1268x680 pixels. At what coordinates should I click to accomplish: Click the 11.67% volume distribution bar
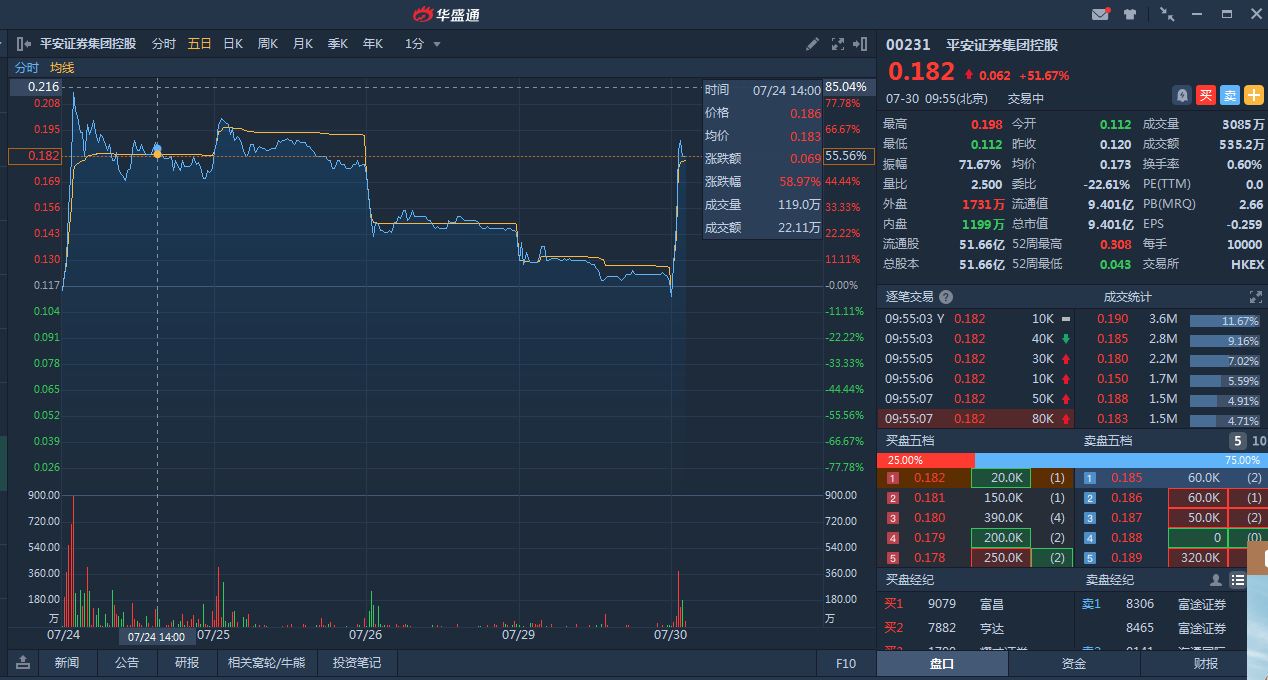click(1225, 321)
